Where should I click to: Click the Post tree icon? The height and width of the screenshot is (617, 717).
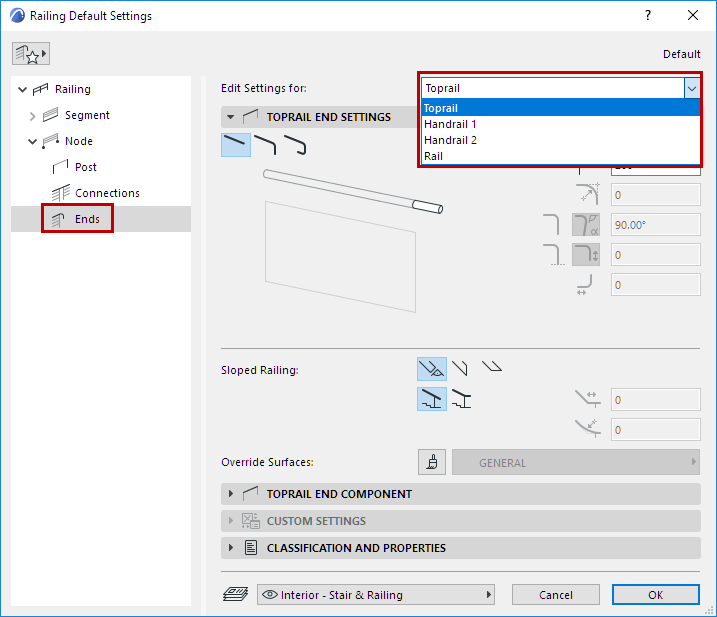[60, 166]
